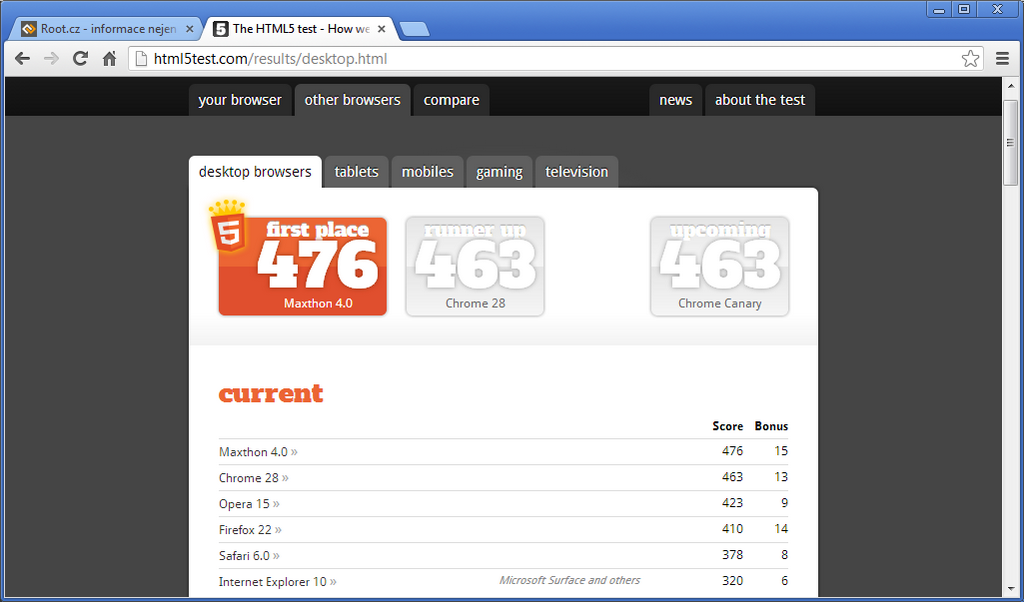Click Safari 6.0 bonus value 8
Viewport: 1024px width, 602px height.
coord(784,555)
